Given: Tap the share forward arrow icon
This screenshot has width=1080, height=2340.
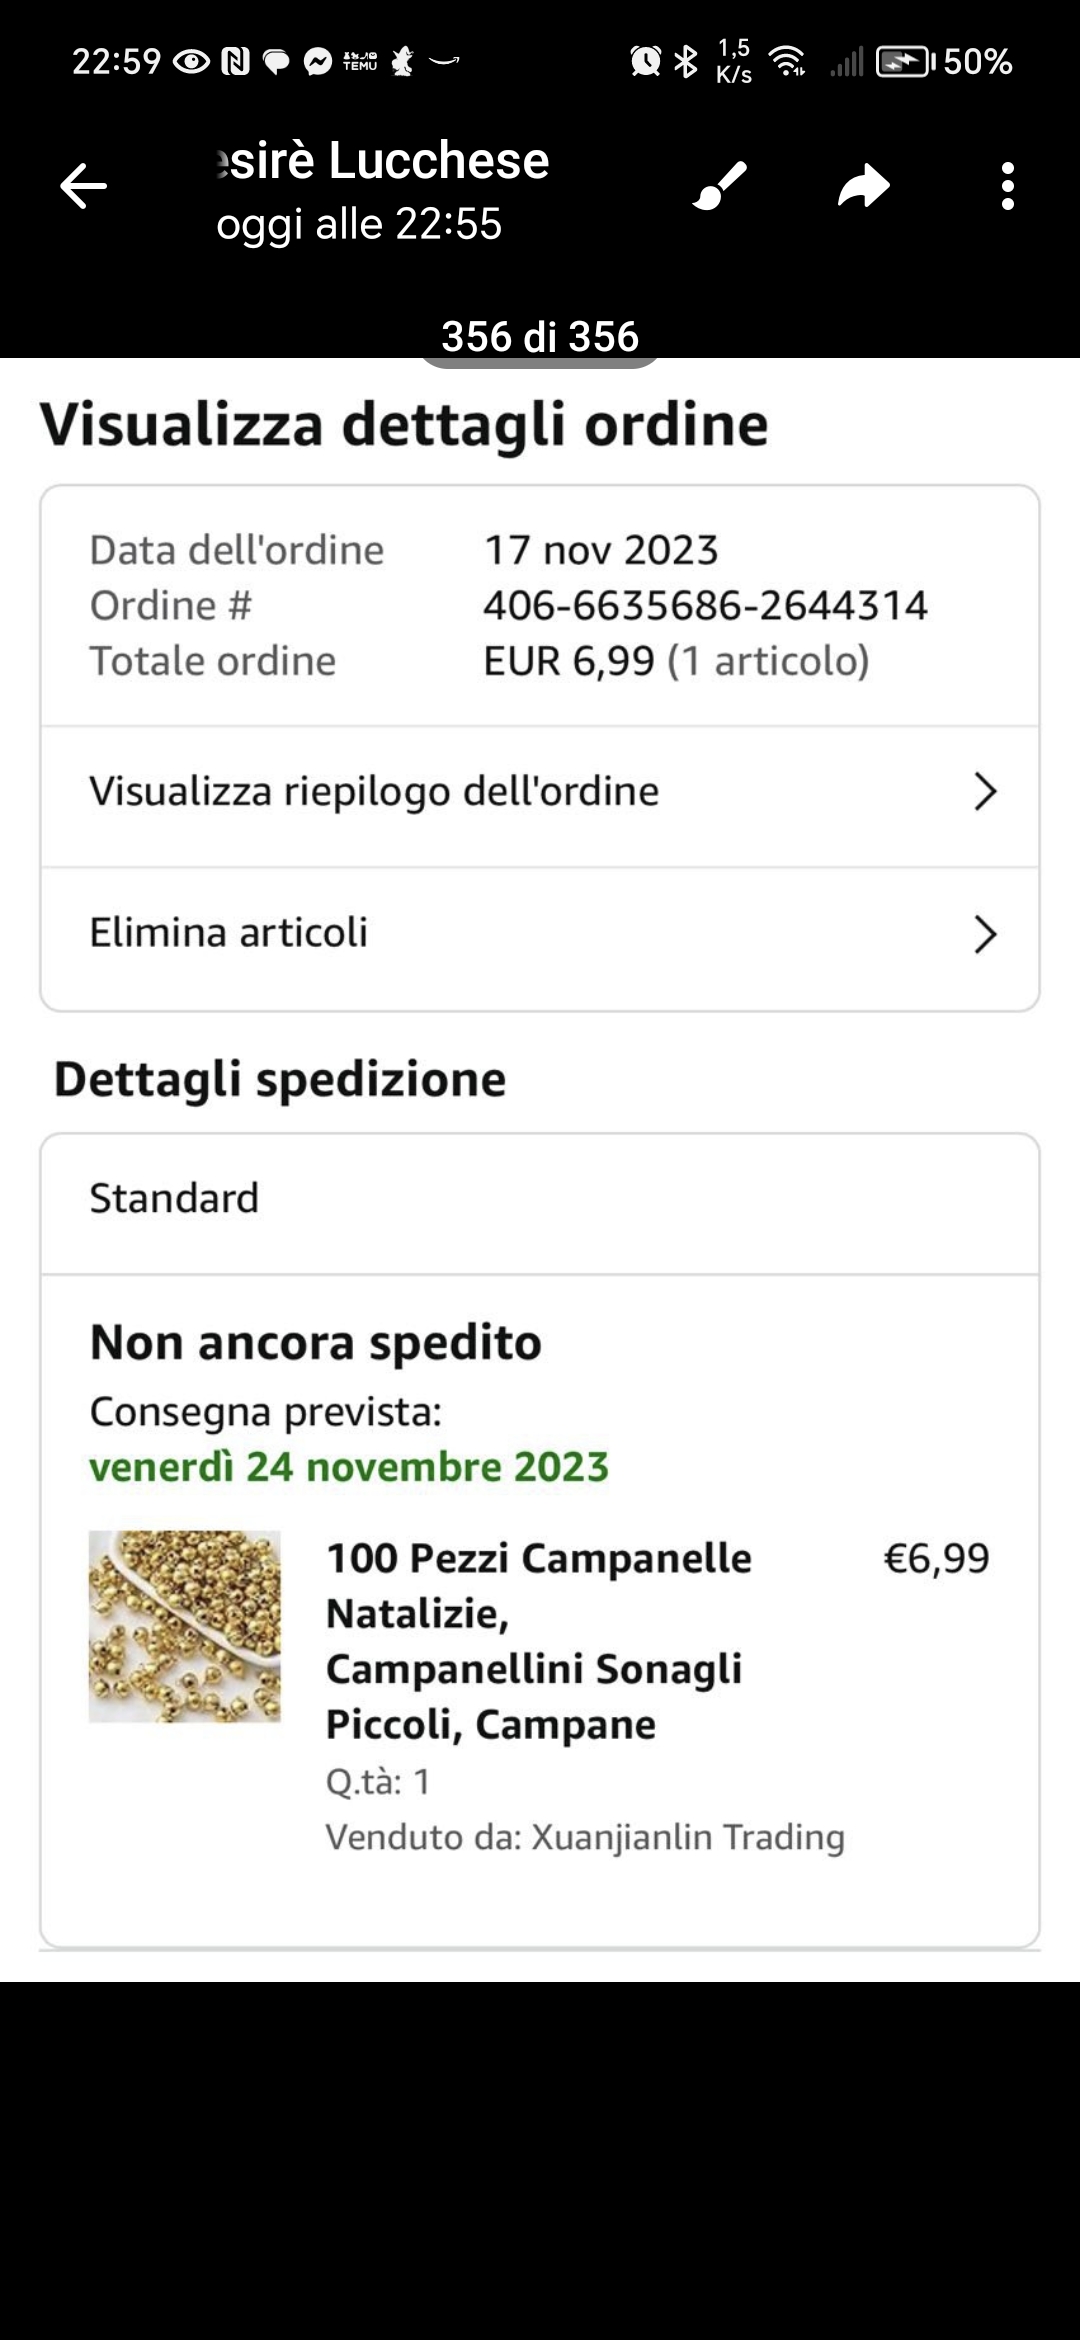Looking at the screenshot, I should (863, 186).
